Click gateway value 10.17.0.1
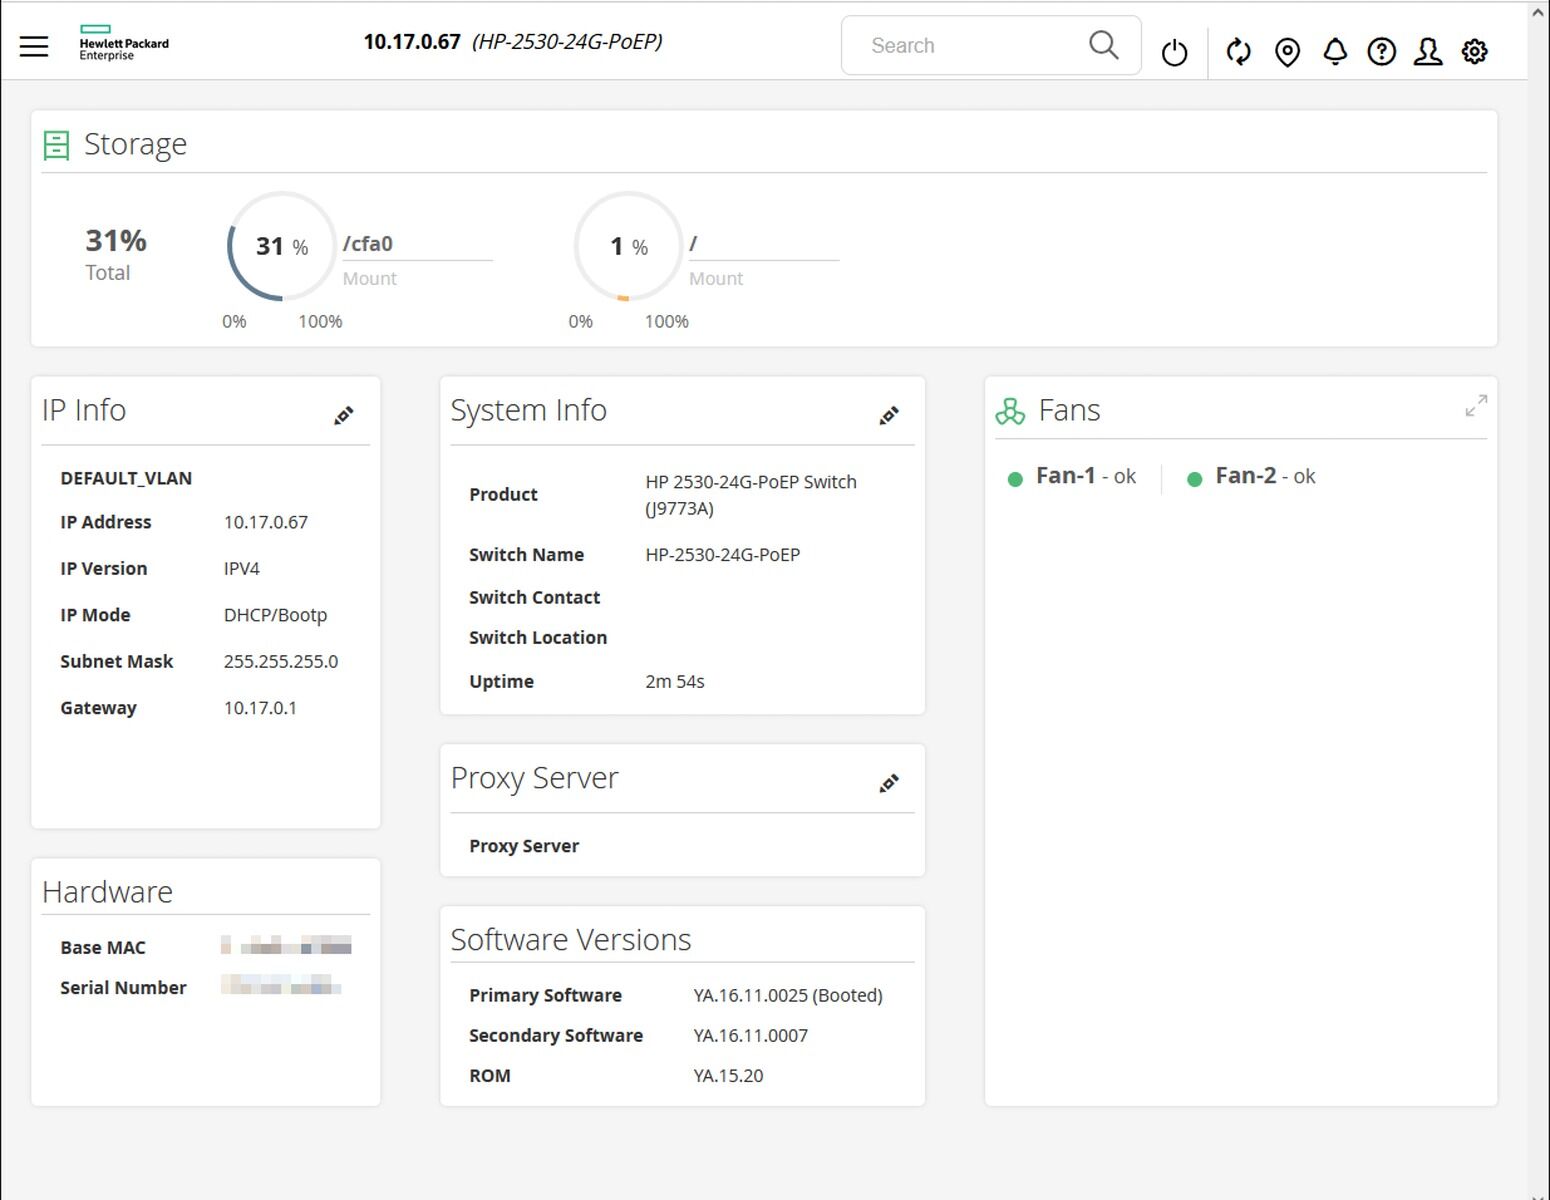The image size is (1550, 1200). [x=260, y=708]
